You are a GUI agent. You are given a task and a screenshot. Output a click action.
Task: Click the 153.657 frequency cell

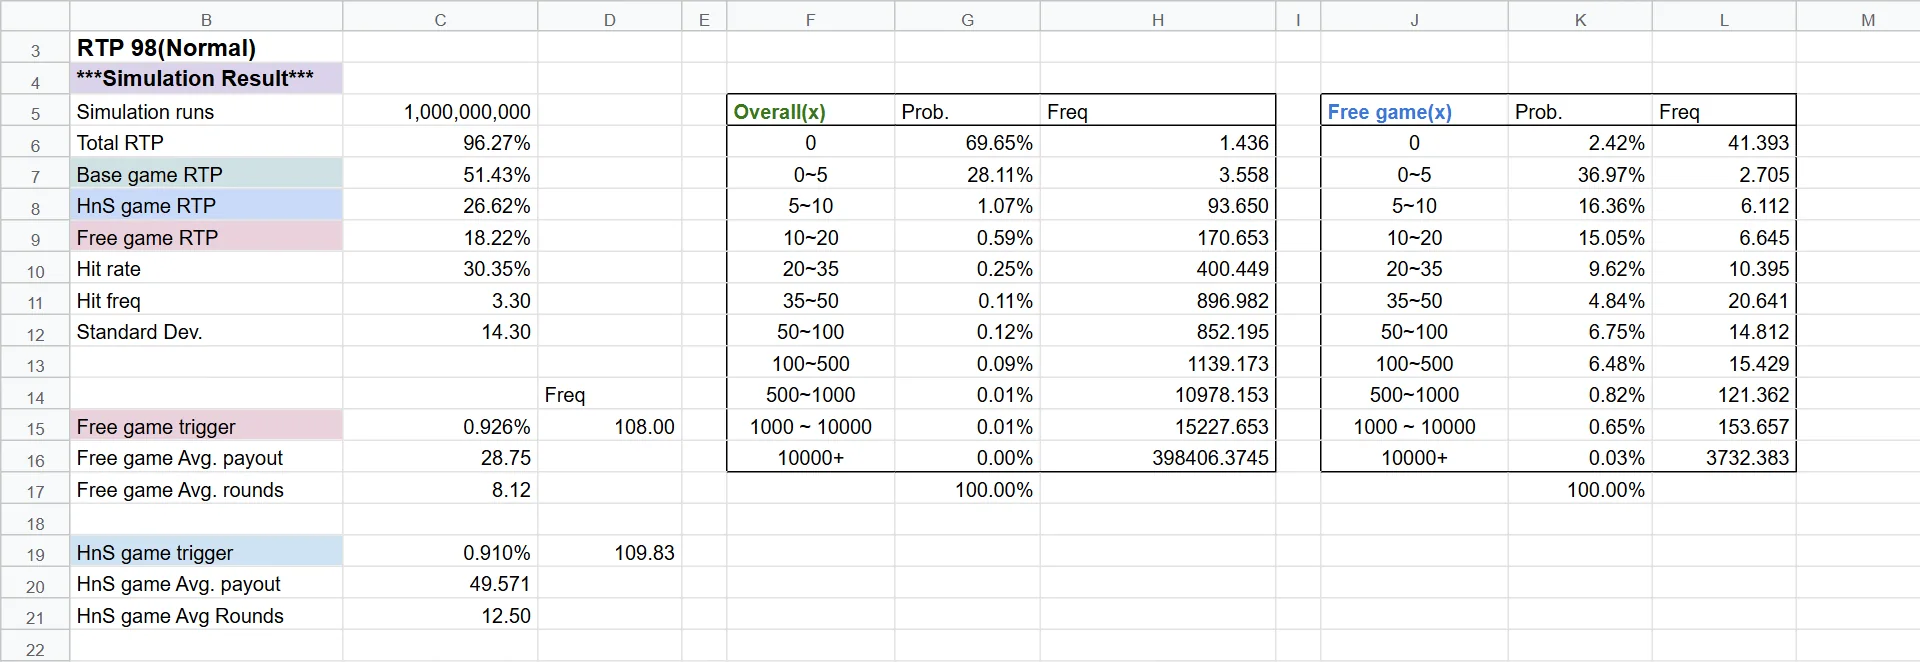tap(1724, 426)
